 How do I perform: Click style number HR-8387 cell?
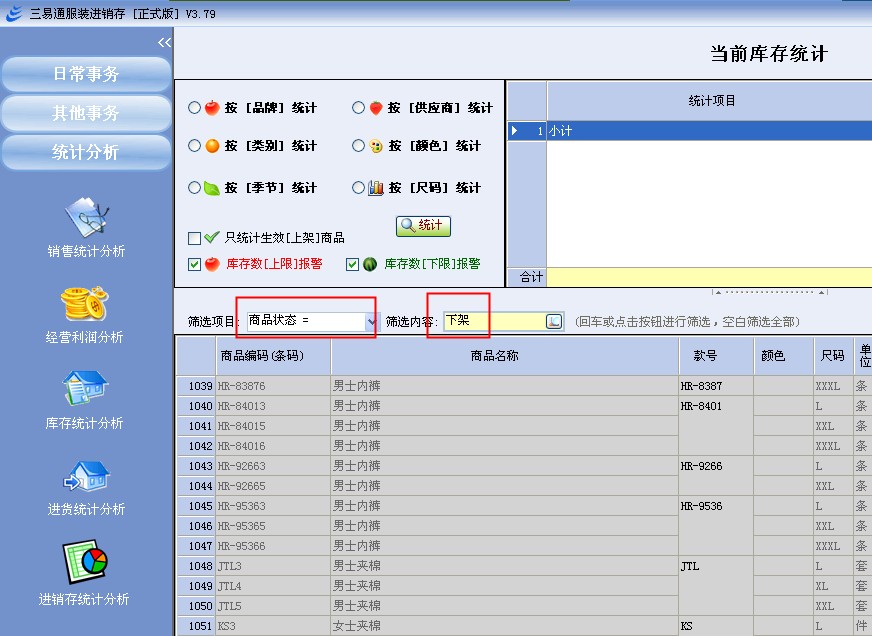tap(716, 386)
